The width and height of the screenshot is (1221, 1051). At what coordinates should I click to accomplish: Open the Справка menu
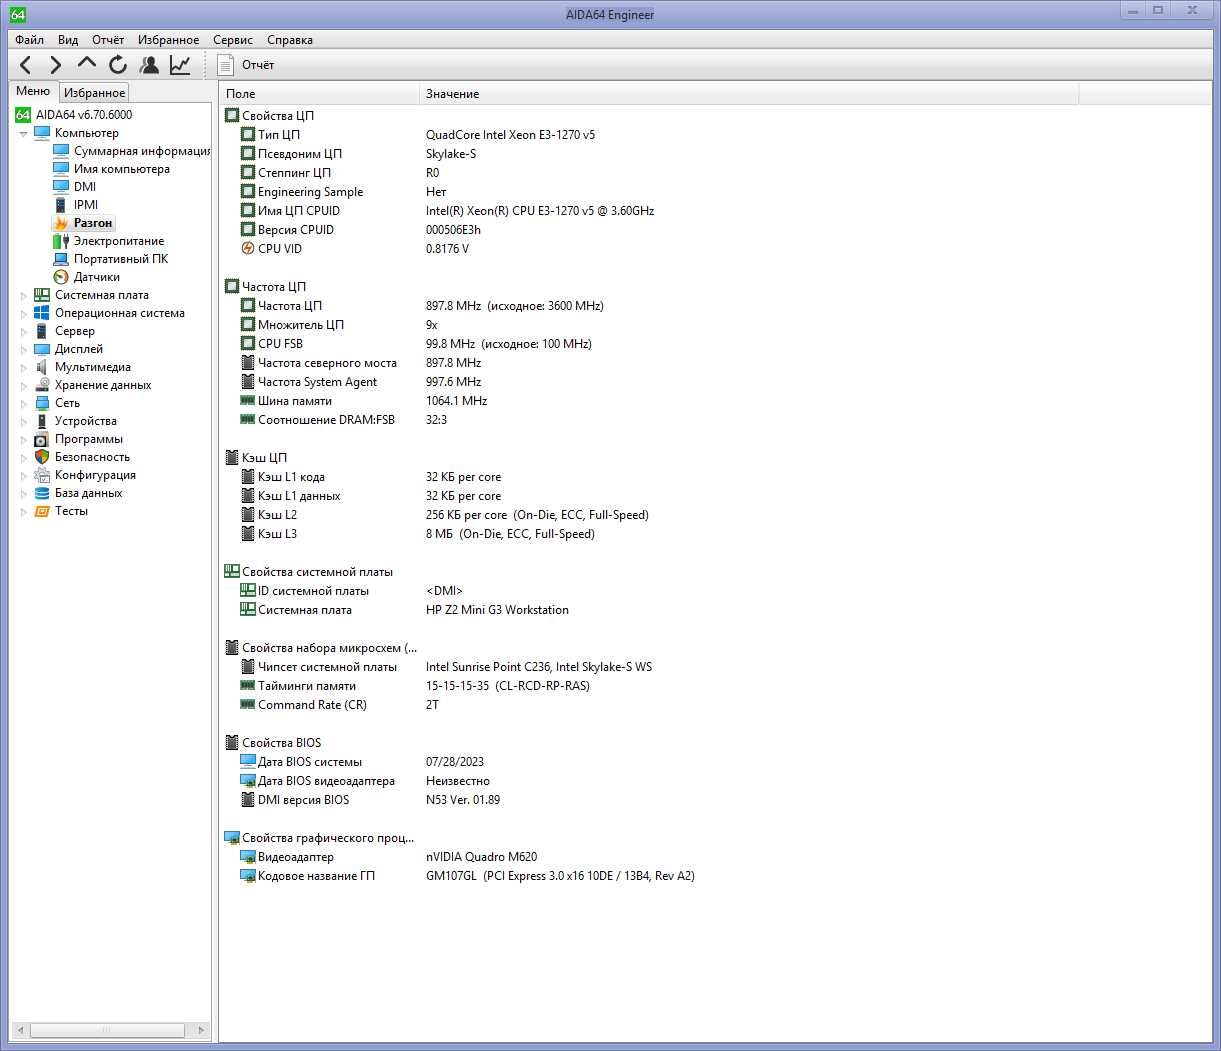(x=290, y=40)
